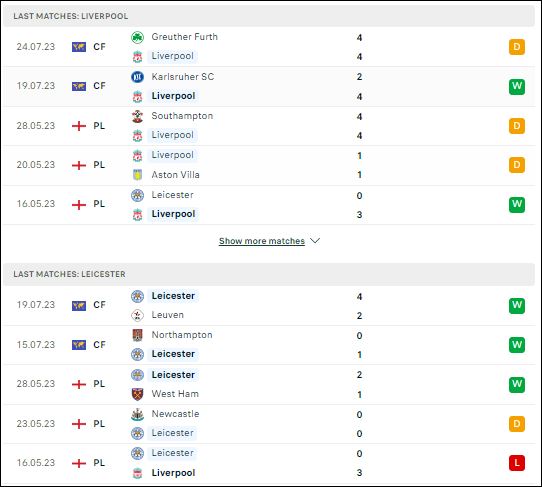Image resolution: width=542 pixels, height=487 pixels.
Task: Expand the Show more matches chevron
Action: (315, 241)
